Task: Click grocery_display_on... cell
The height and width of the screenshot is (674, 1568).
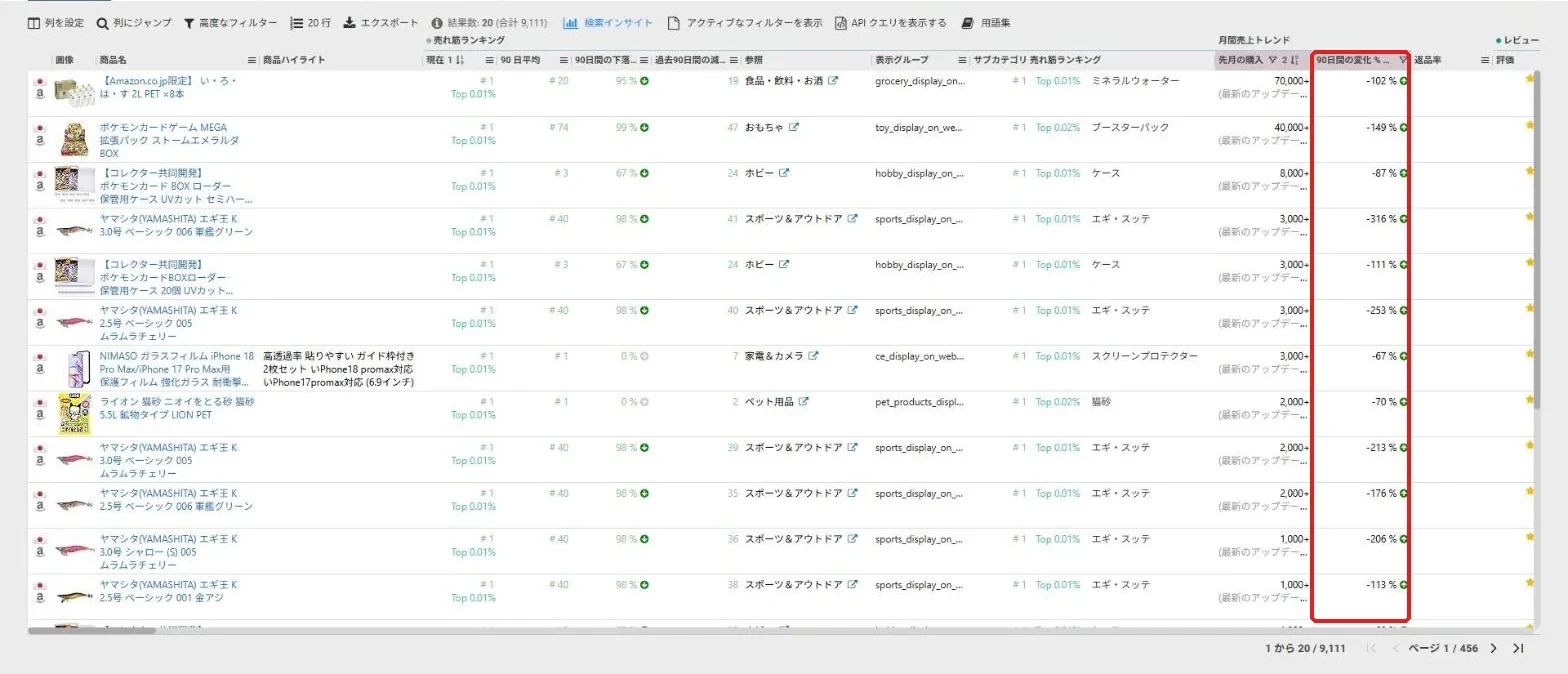Action: 919,81
